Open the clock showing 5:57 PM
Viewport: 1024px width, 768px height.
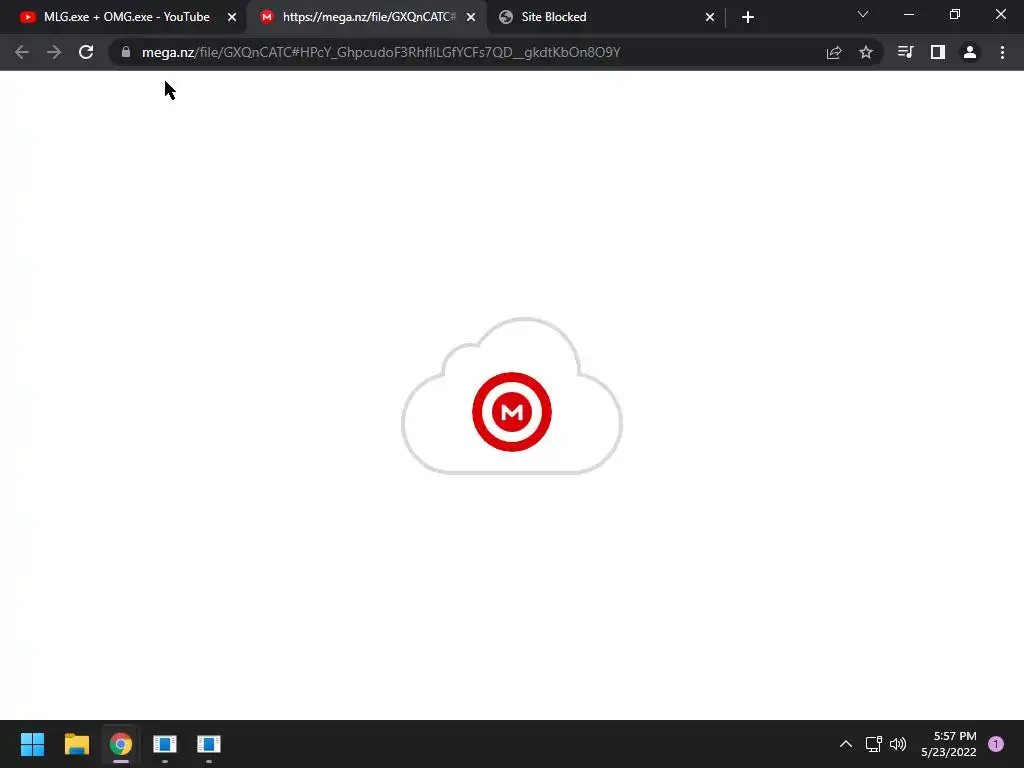(949, 744)
